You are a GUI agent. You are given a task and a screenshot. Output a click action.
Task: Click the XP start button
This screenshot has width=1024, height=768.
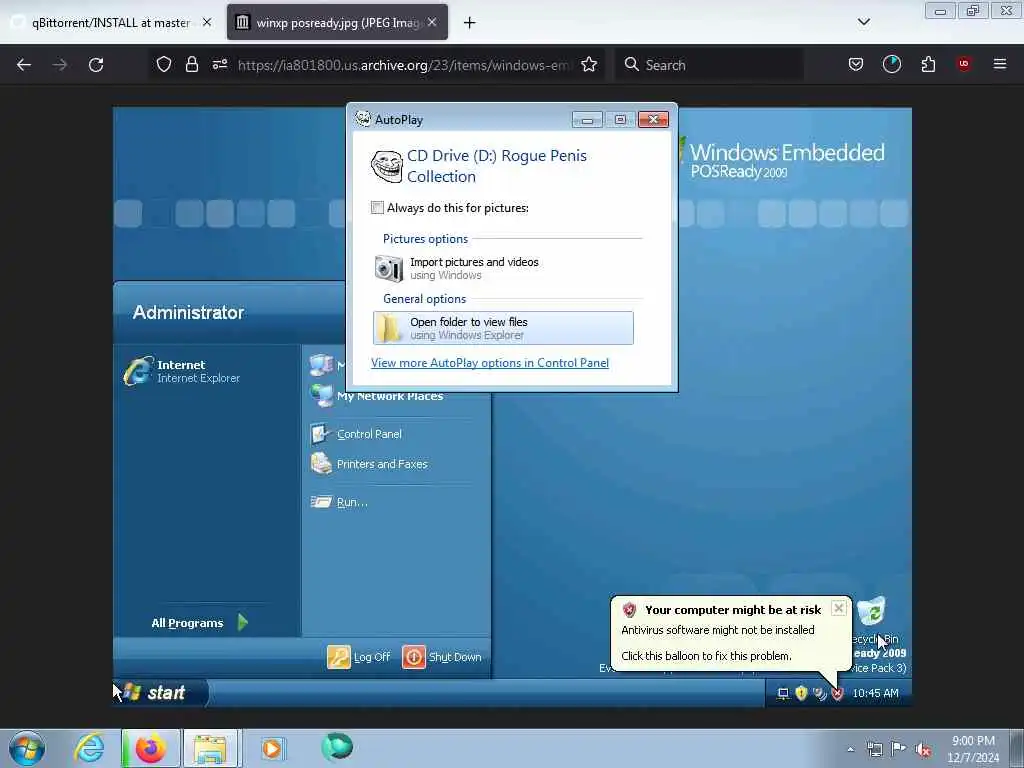[x=161, y=692]
